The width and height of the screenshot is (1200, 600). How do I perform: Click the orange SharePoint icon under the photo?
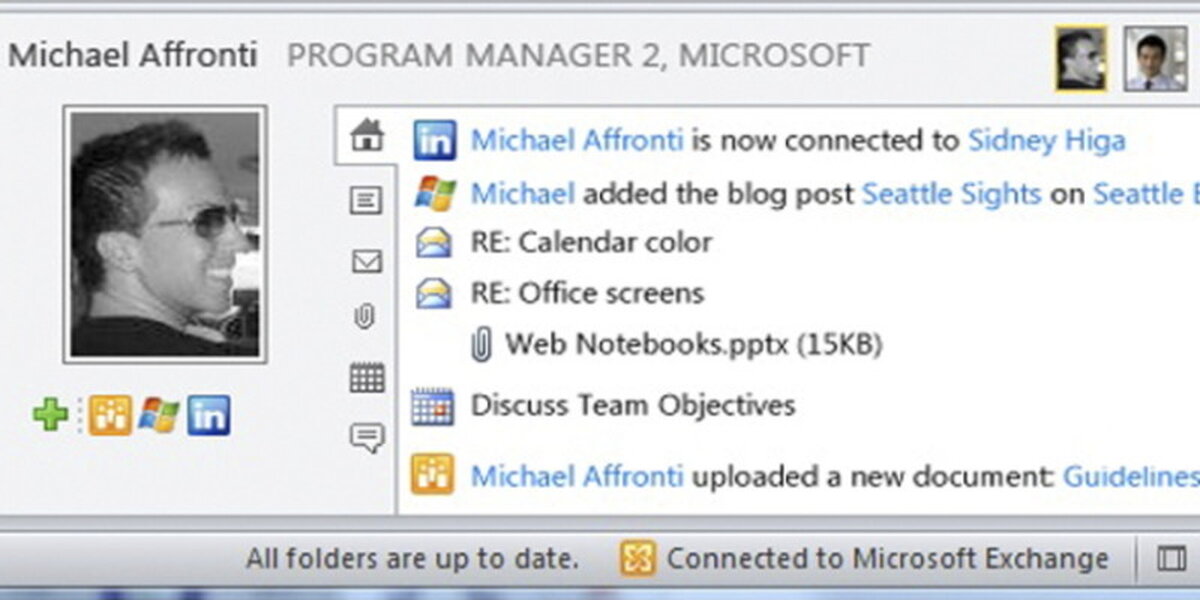point(110,415)
